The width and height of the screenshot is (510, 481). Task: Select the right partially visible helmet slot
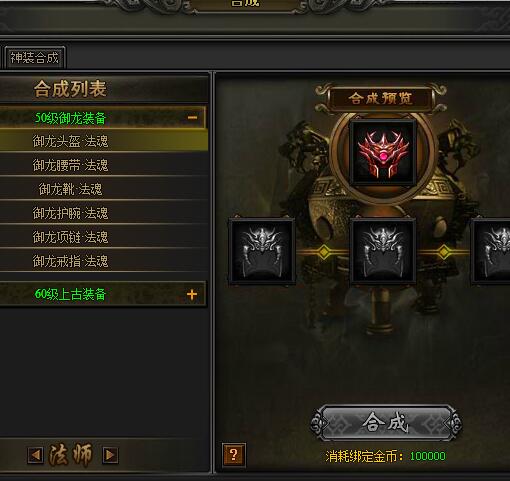pos(491,251)
